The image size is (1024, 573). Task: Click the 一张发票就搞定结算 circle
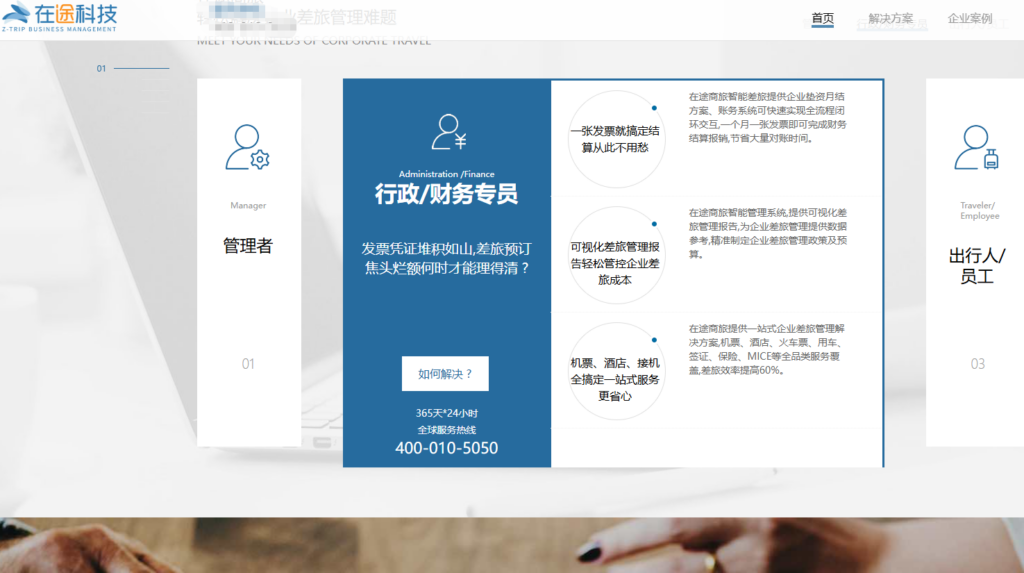(x=615, y=139)
